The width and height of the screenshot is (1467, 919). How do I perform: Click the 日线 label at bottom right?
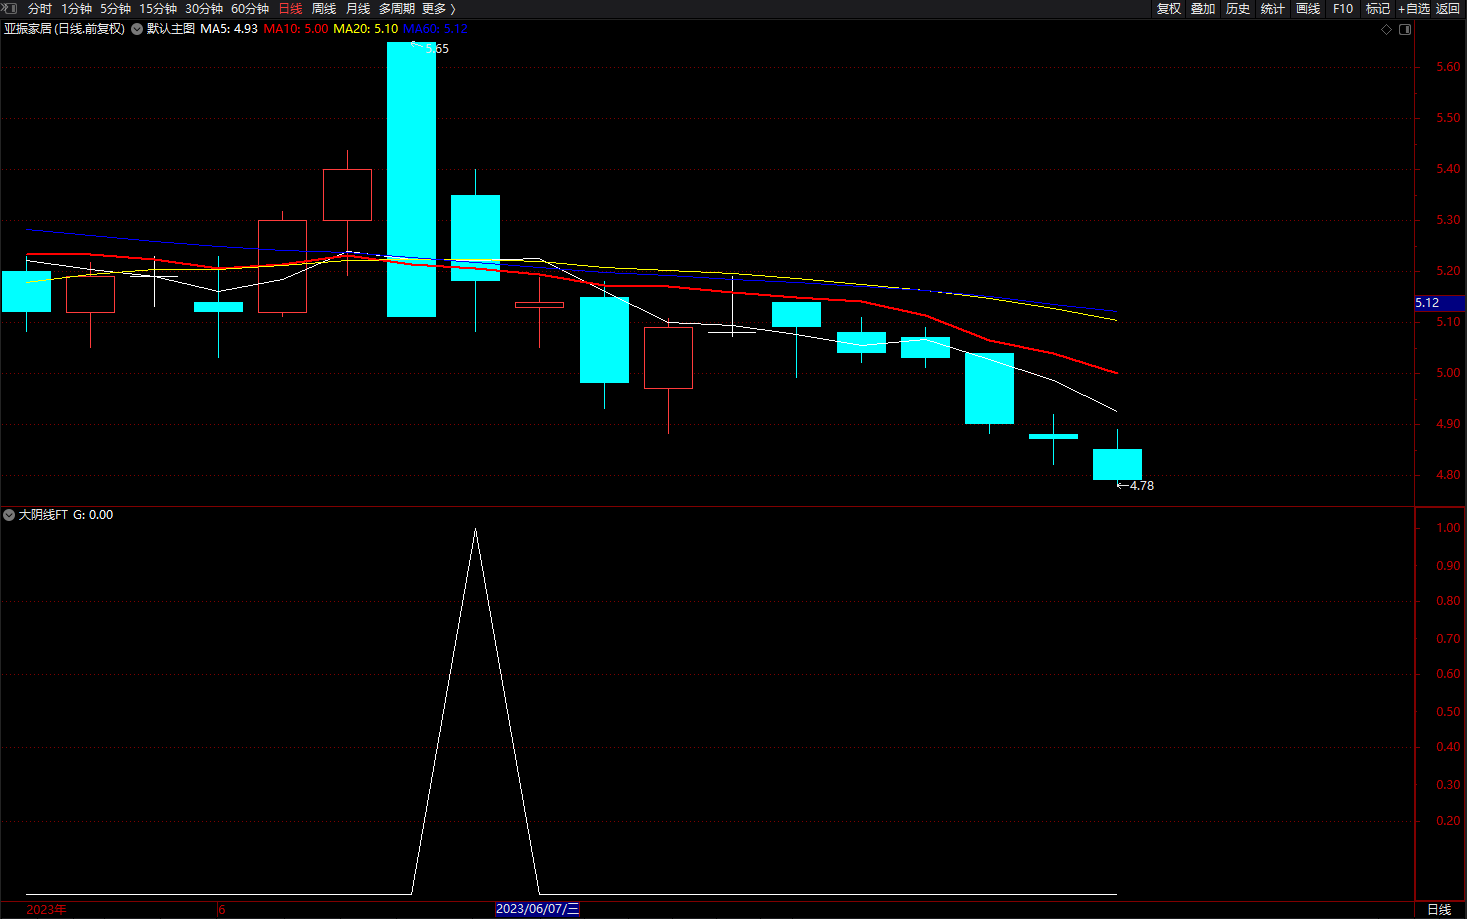click(1439, 909)
